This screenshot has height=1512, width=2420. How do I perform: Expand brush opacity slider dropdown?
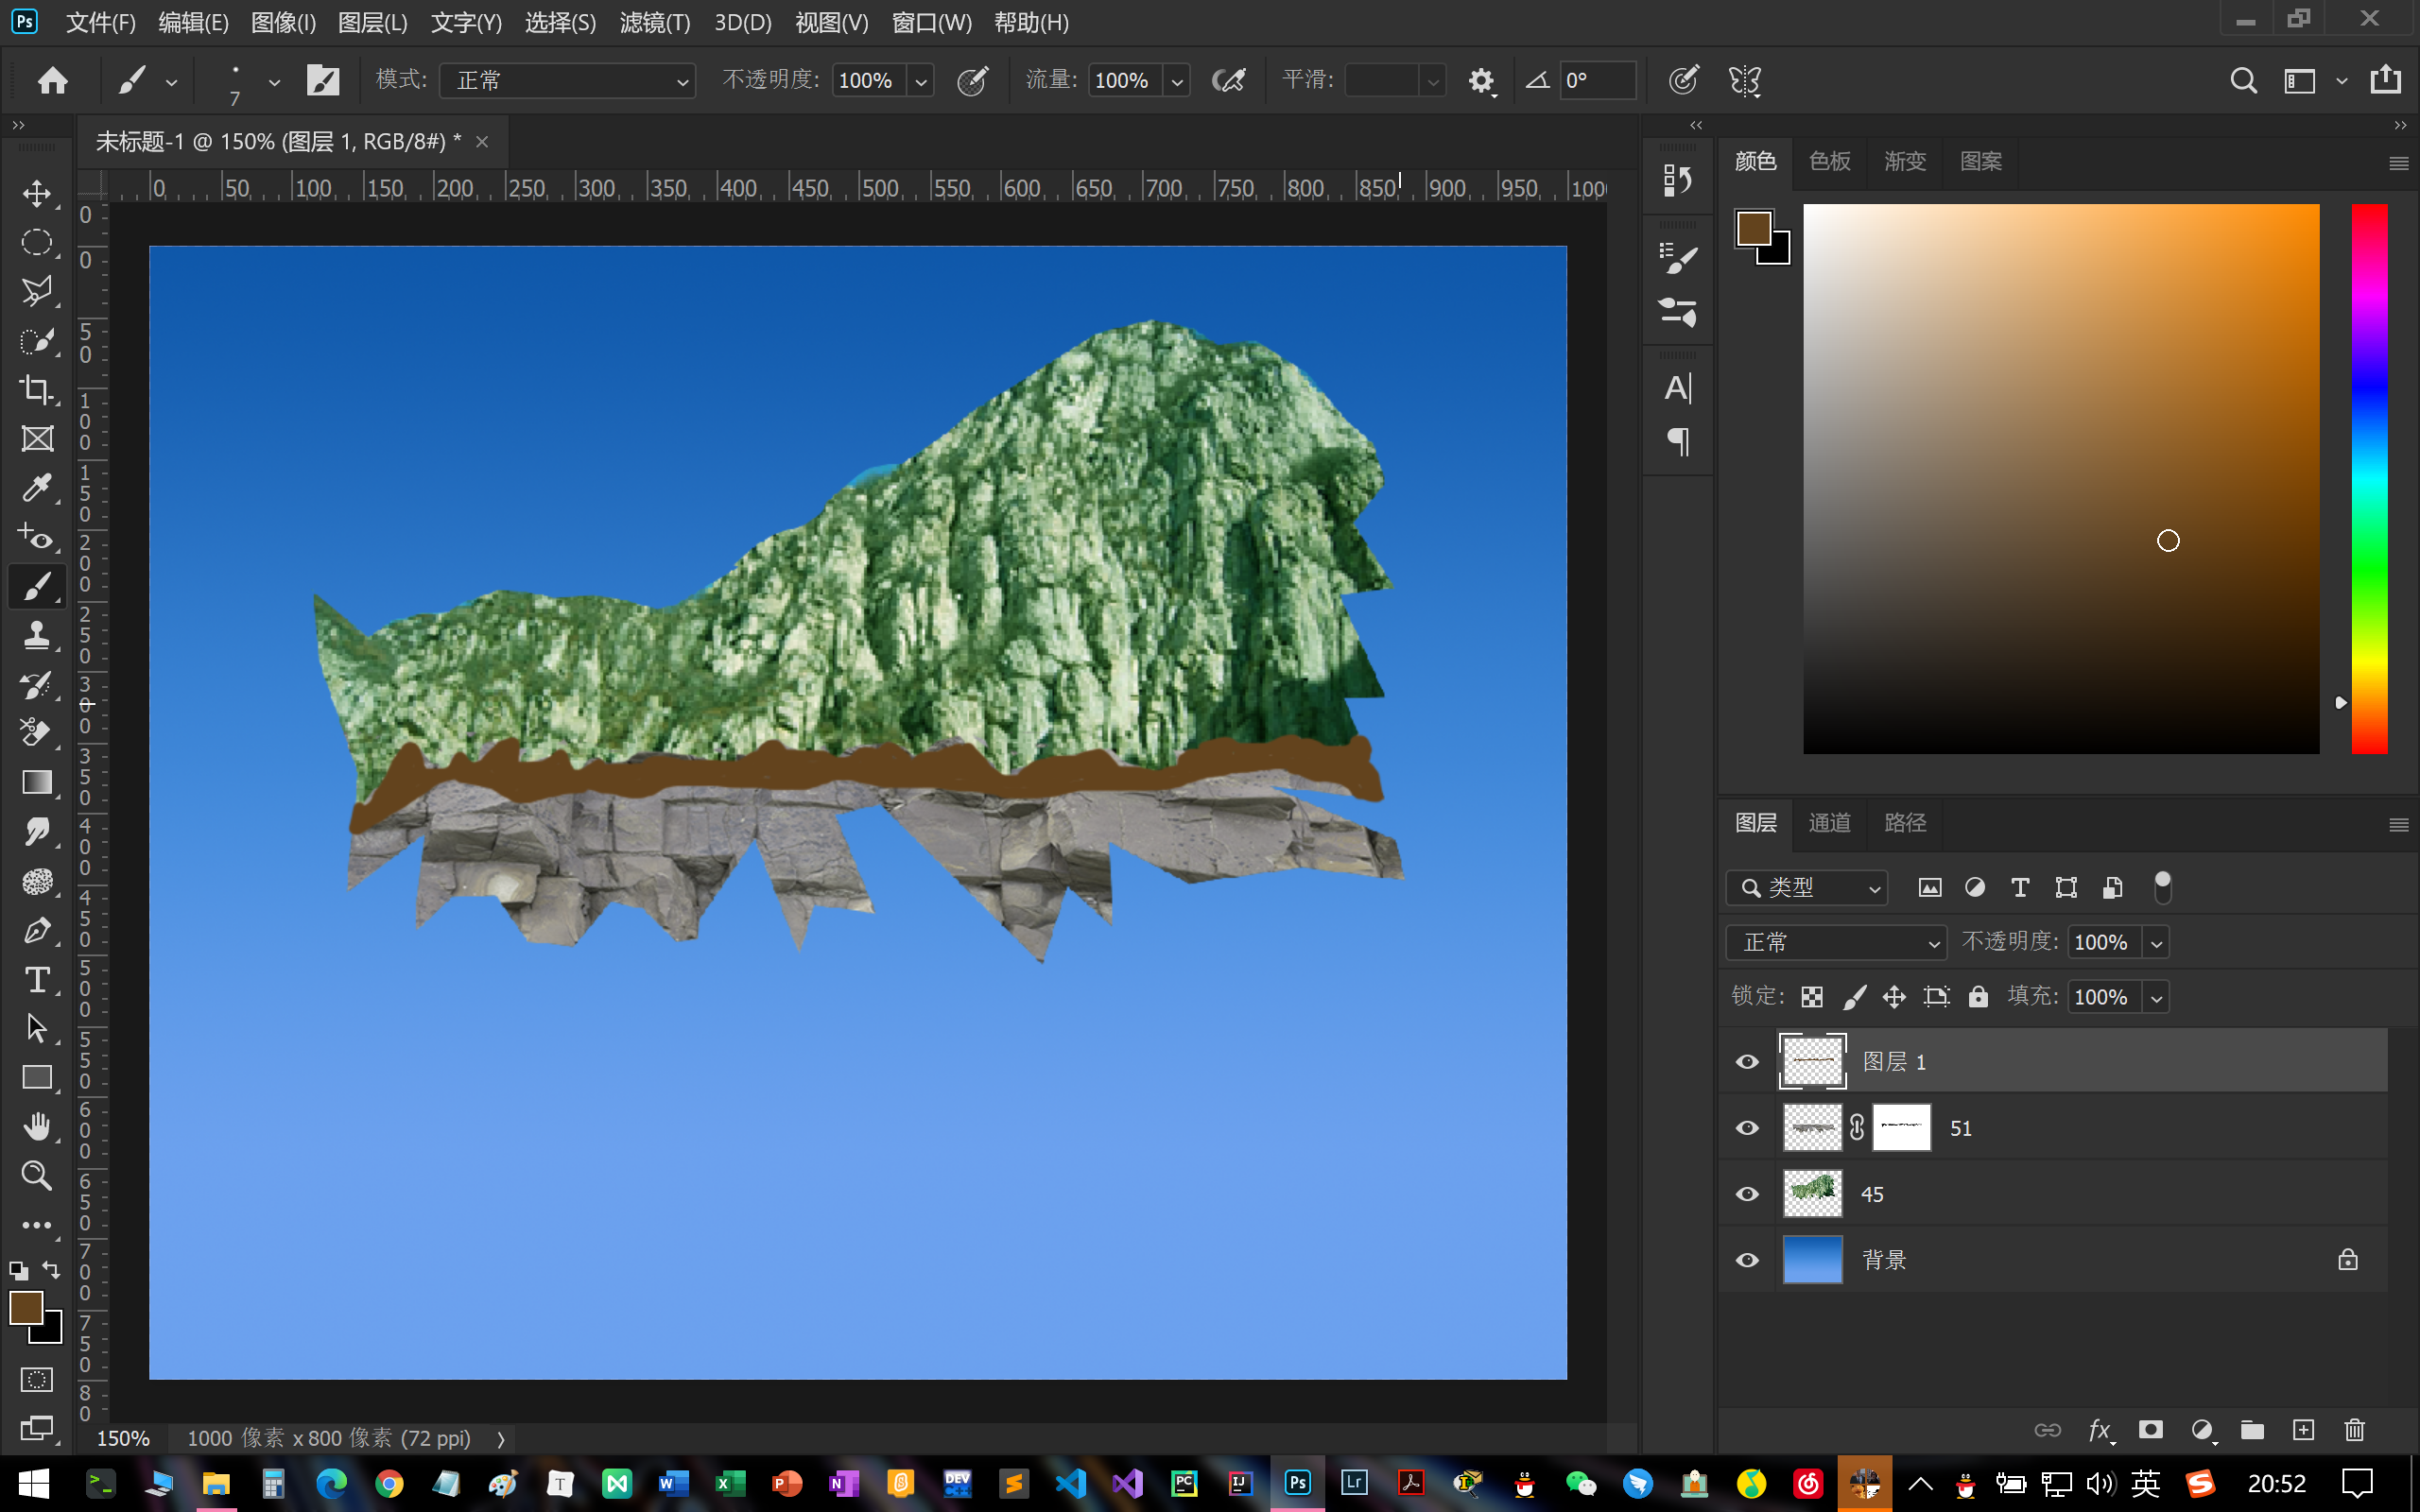[921, 80]
